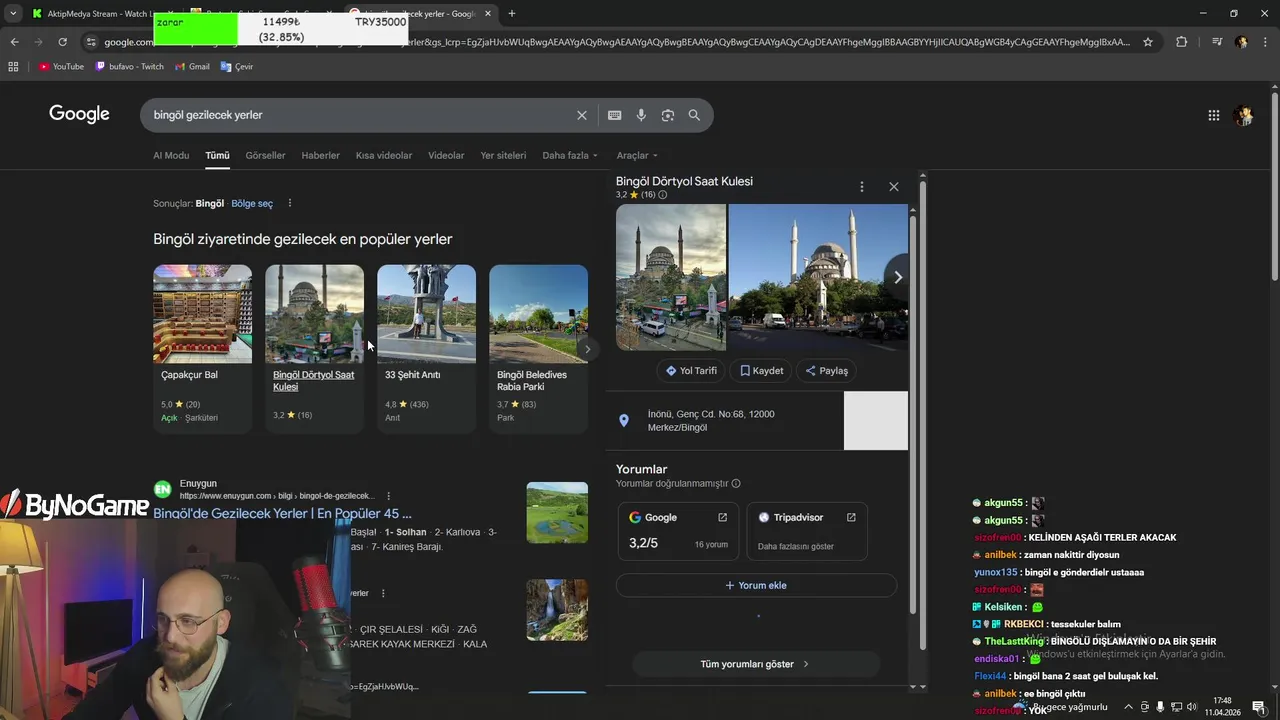Image resolution: width=1280 pixels, height=720 pixels.
Task: Click the Bingöl Dörtyol Saat Kulesi card title
Action: click(313, 381)
